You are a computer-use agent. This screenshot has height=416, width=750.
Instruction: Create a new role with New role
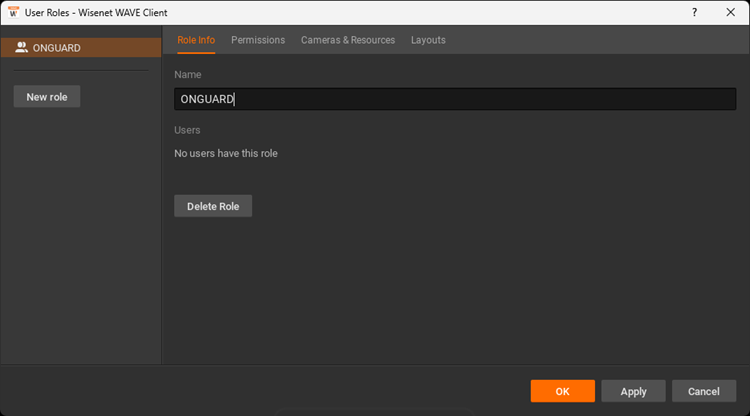47,97
